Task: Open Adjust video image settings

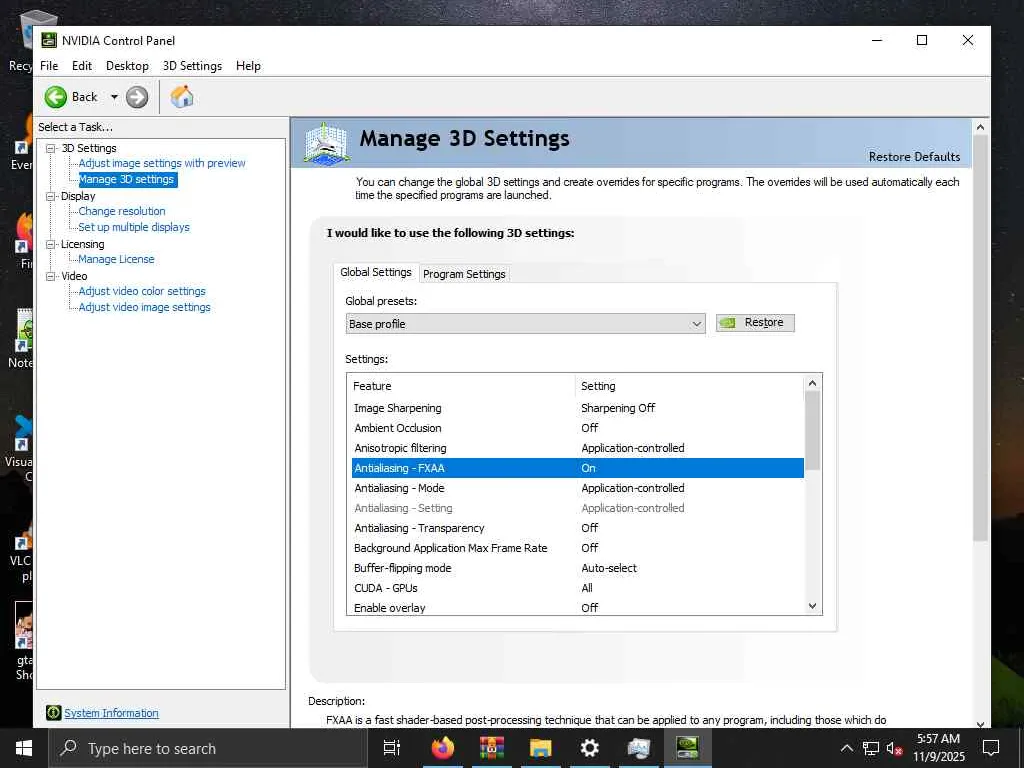Action: tap(144, 307)
